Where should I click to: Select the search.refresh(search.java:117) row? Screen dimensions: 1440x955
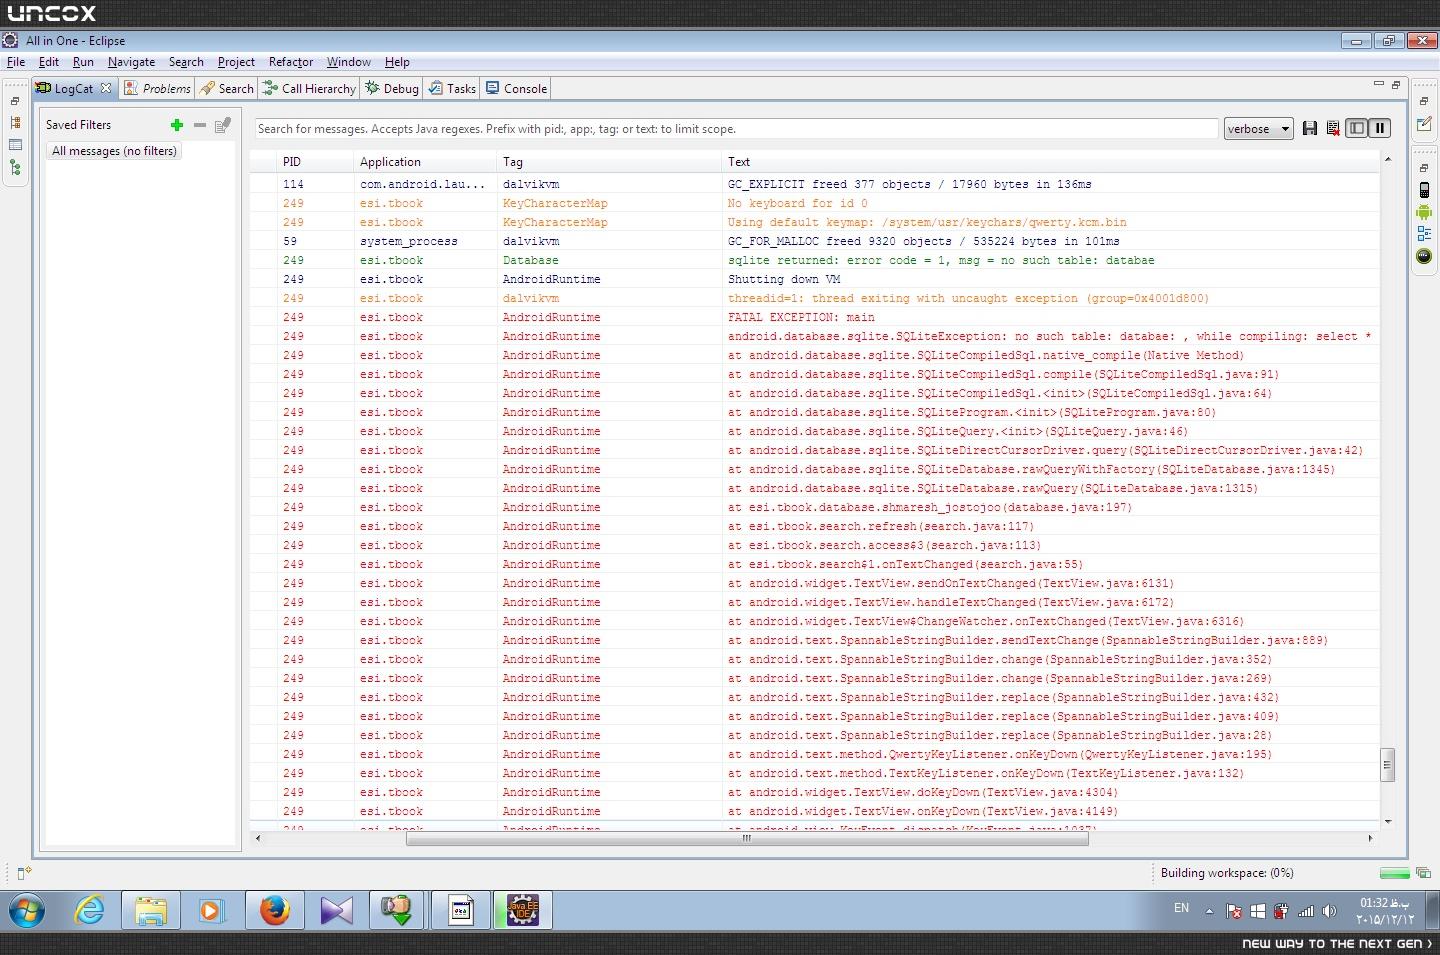(x=814, y=526)
